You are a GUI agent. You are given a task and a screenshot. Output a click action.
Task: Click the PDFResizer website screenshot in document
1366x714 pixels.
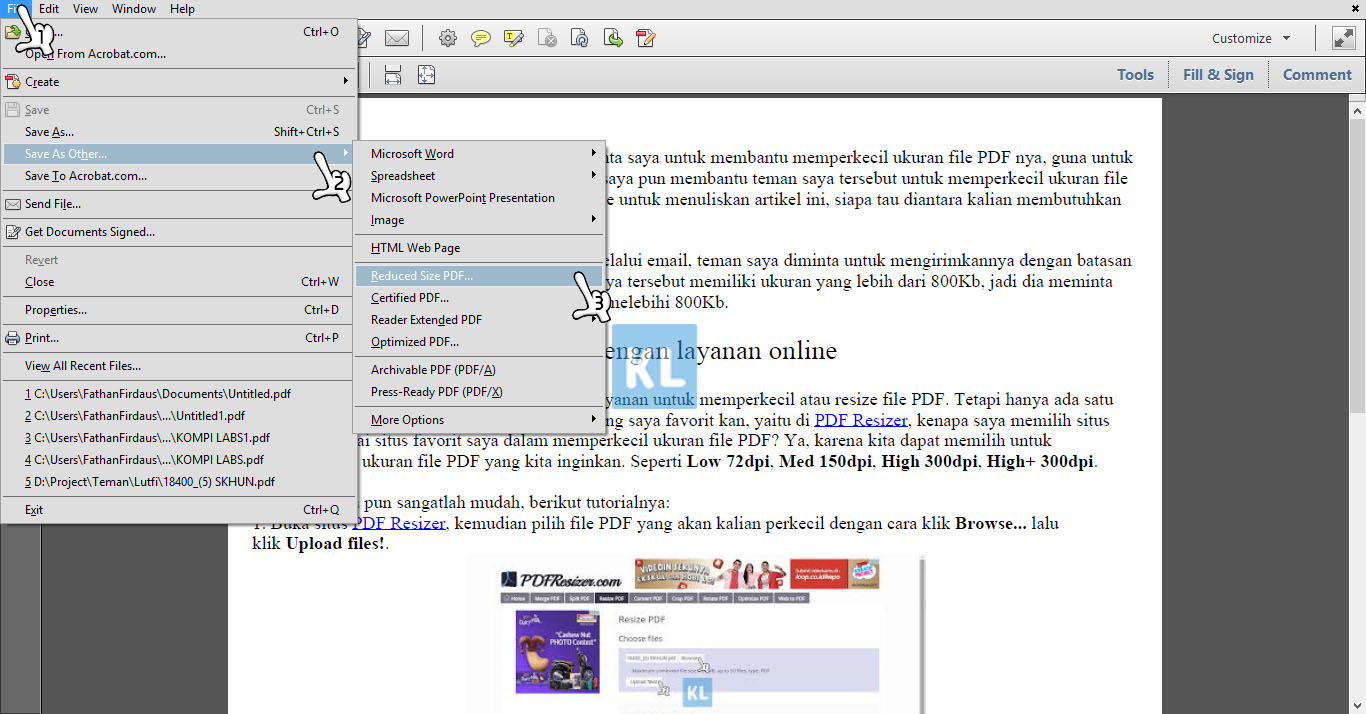pos(696,635)
